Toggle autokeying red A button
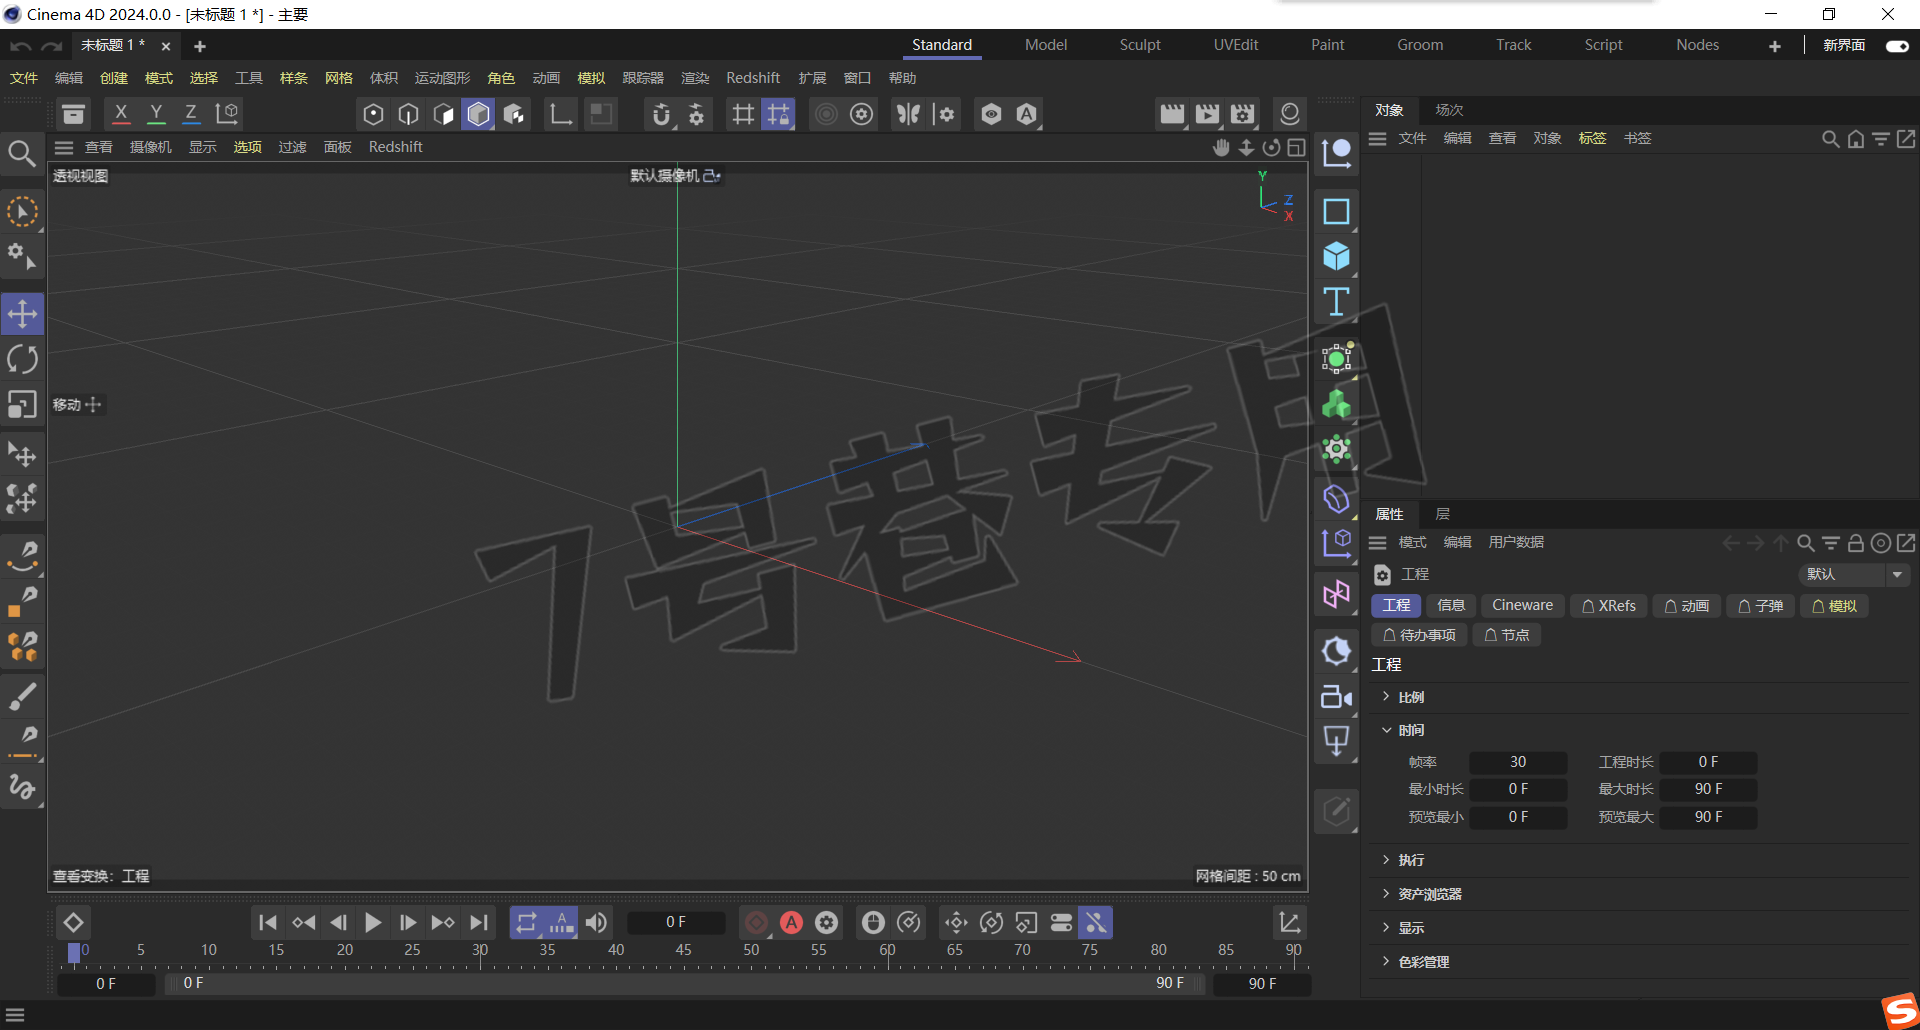1920x1030 pixels. (791, 923)
